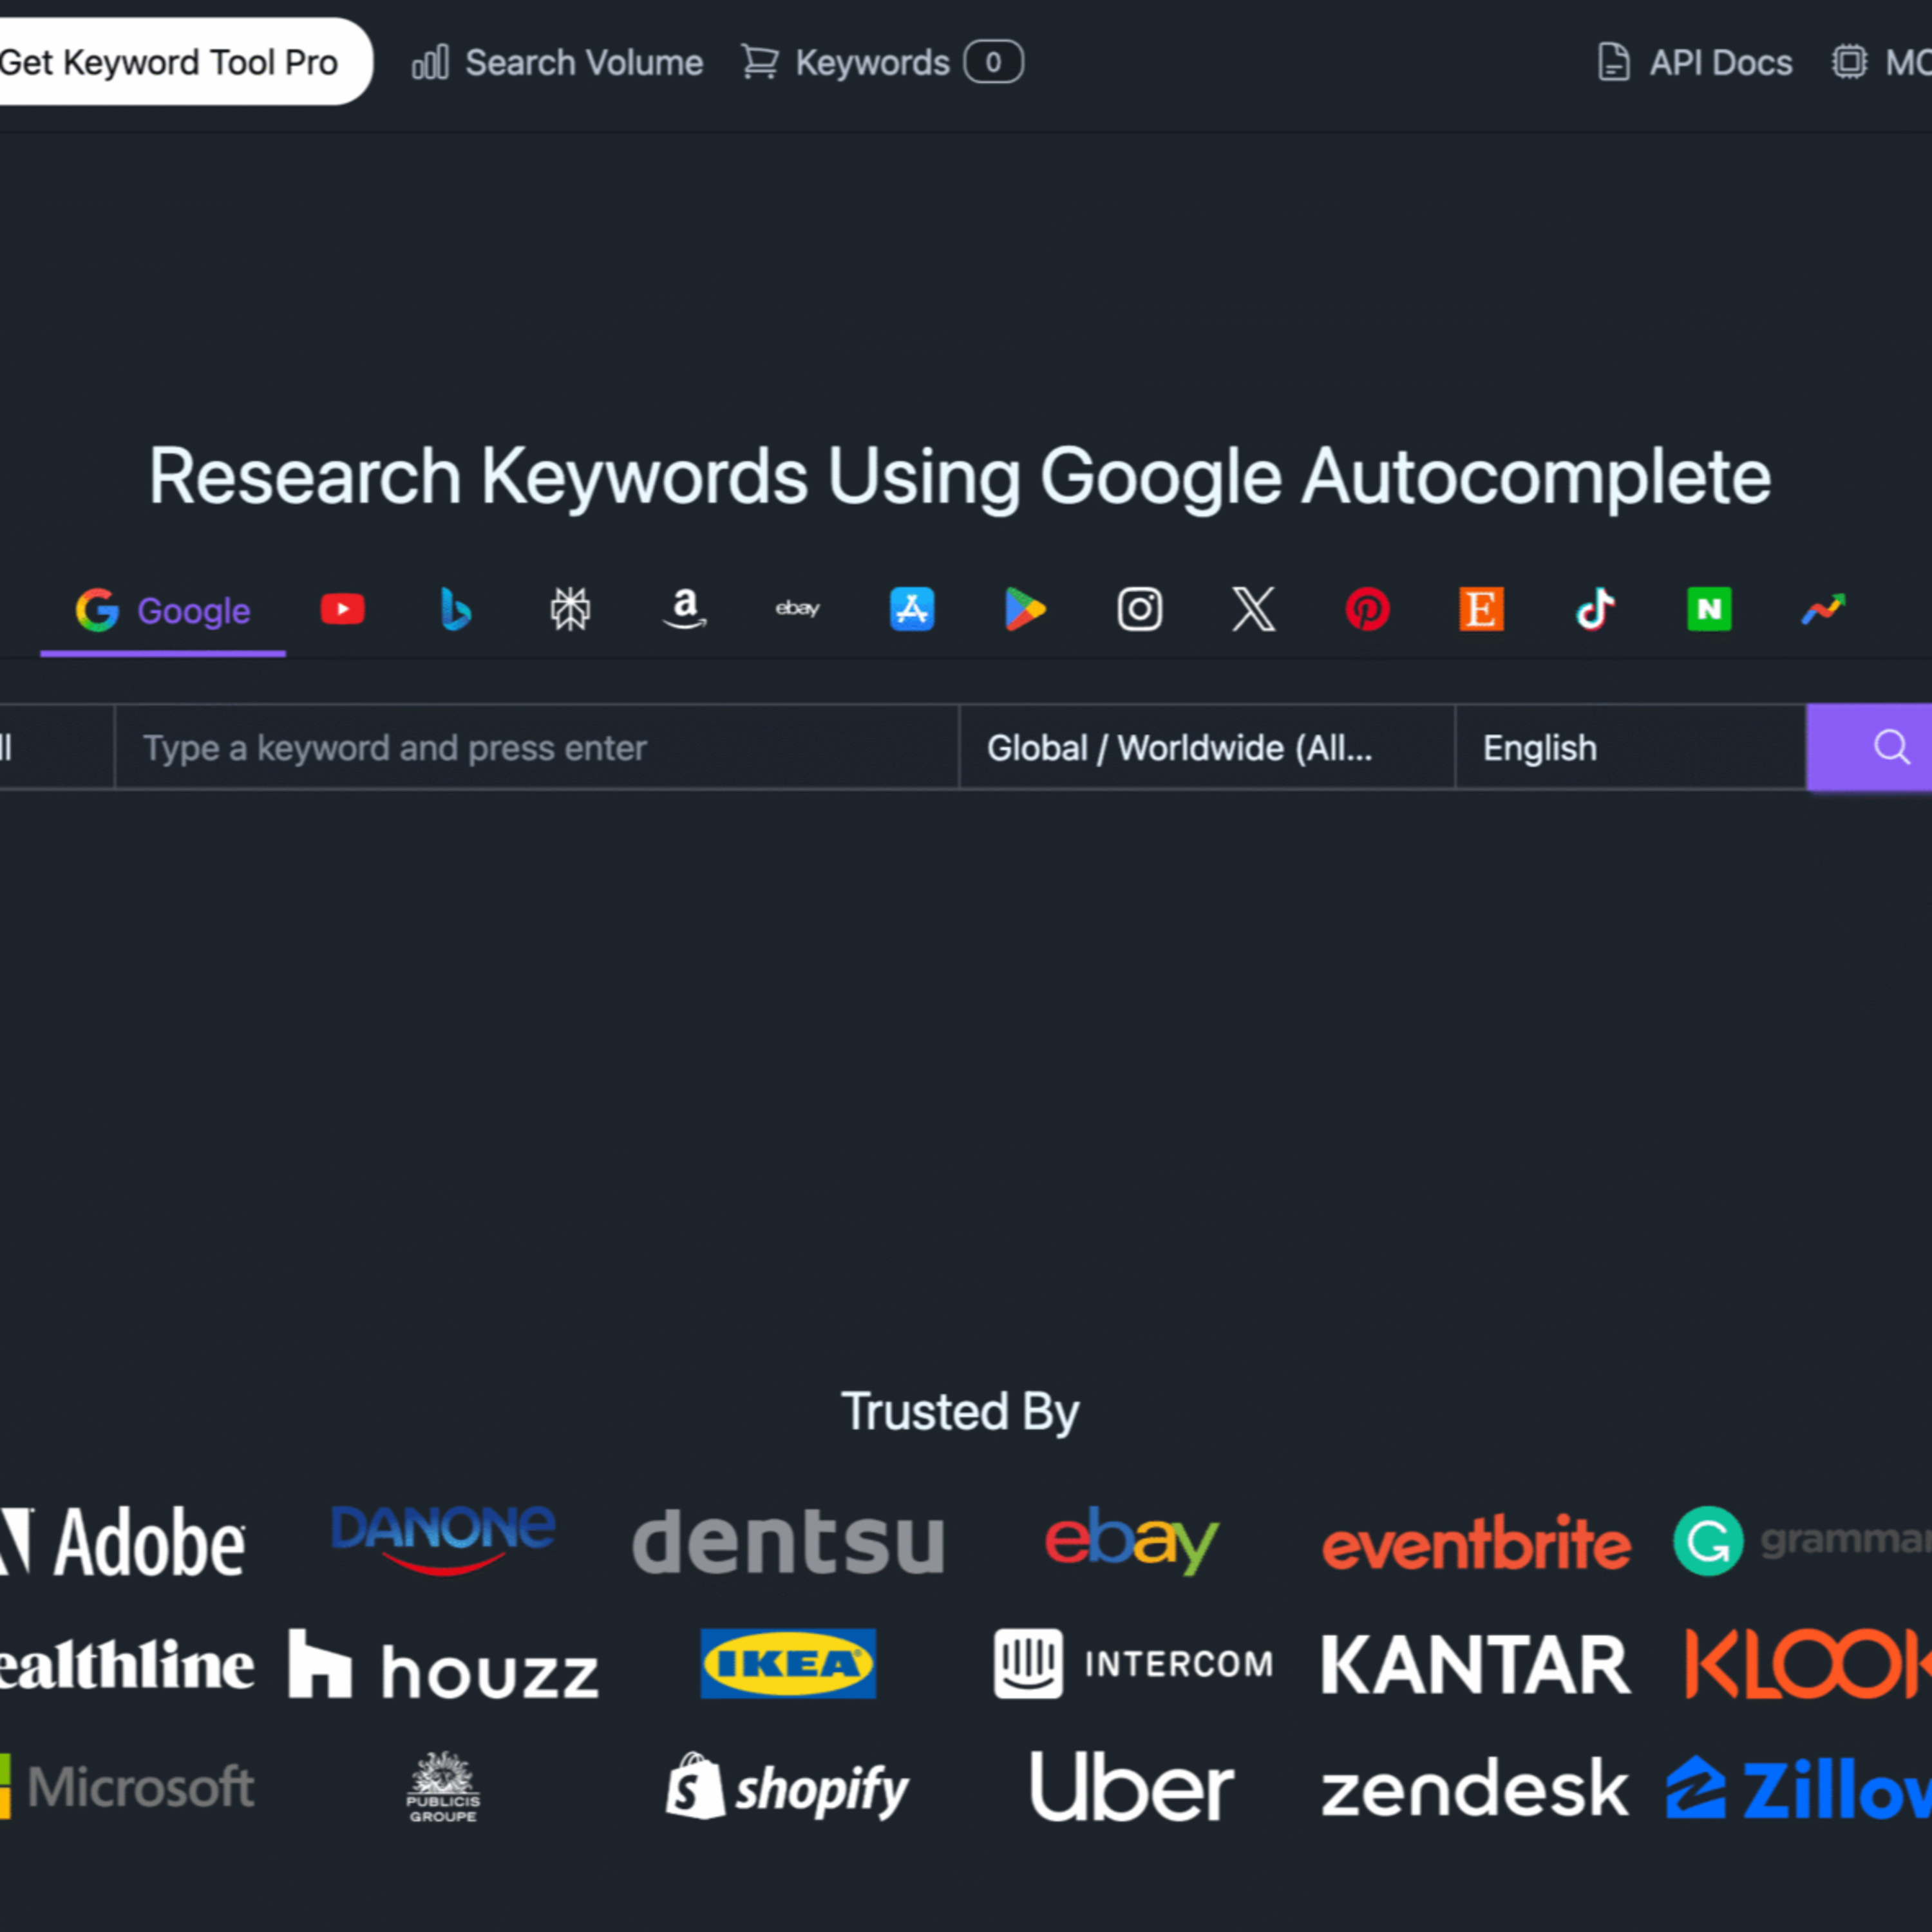
Task: Click the eBay logo under Trusted By
Action: tap(1131, 1540)
